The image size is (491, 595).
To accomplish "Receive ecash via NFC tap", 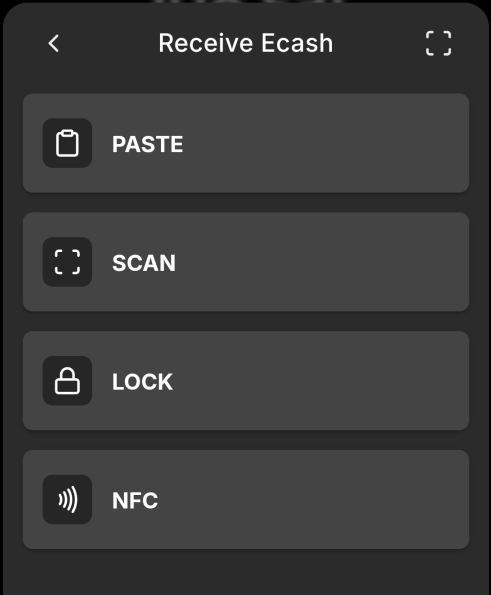I will pos(246,499).
